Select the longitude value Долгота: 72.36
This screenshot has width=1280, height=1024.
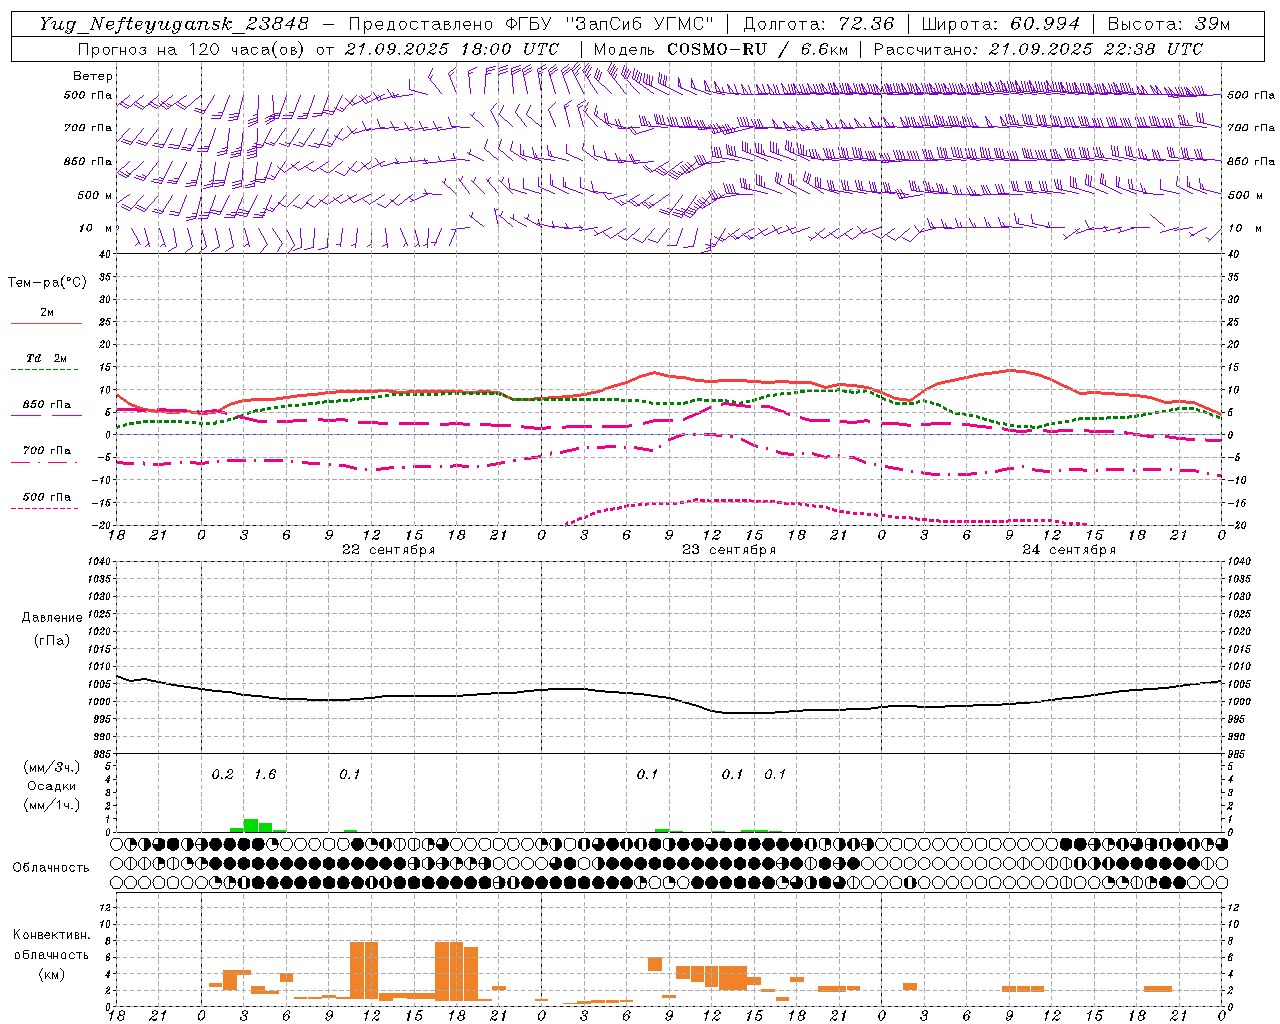(x=818, y=24)
